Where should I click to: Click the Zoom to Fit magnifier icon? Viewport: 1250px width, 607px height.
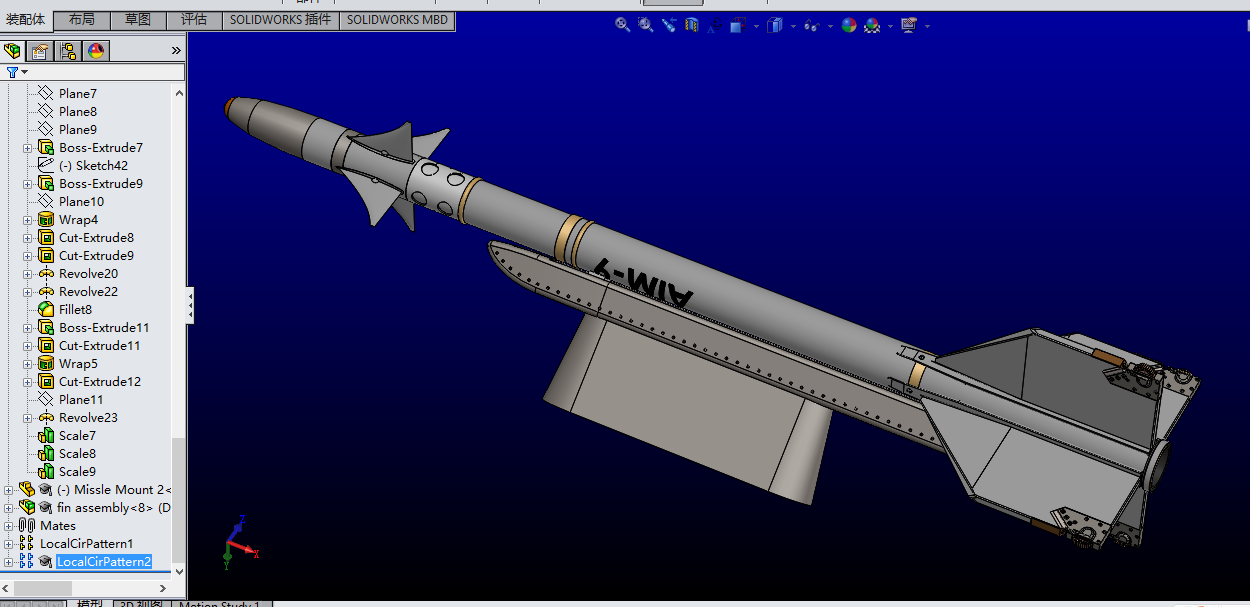click(622, 25)
